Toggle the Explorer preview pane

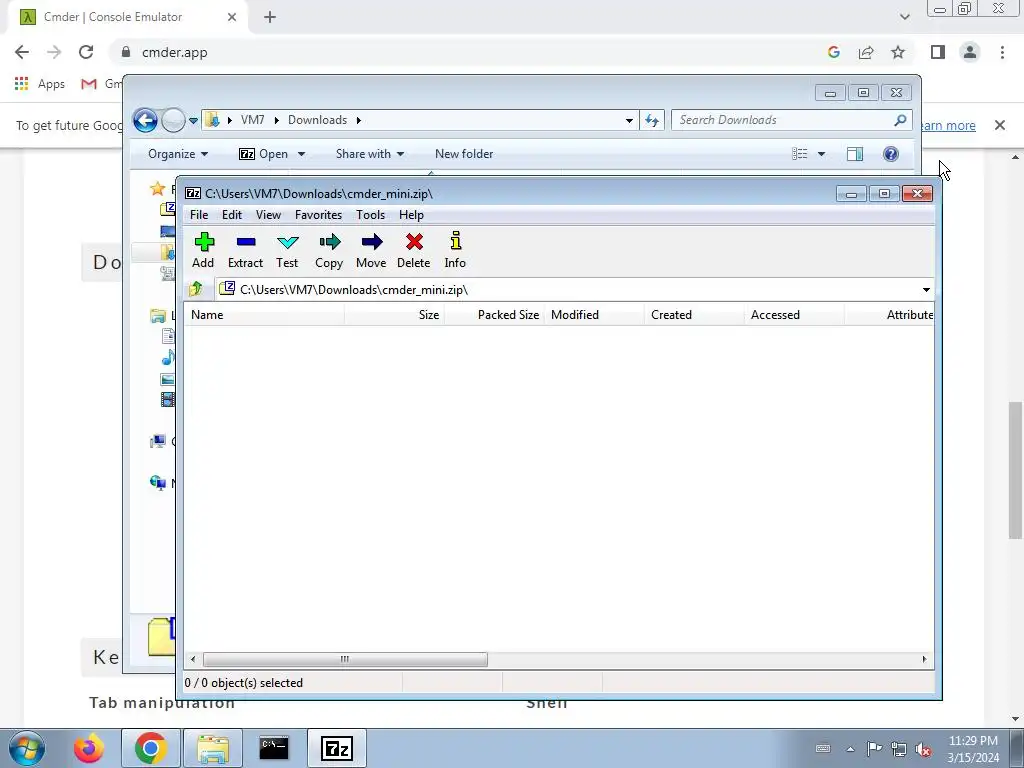click(x=855, y=154)
